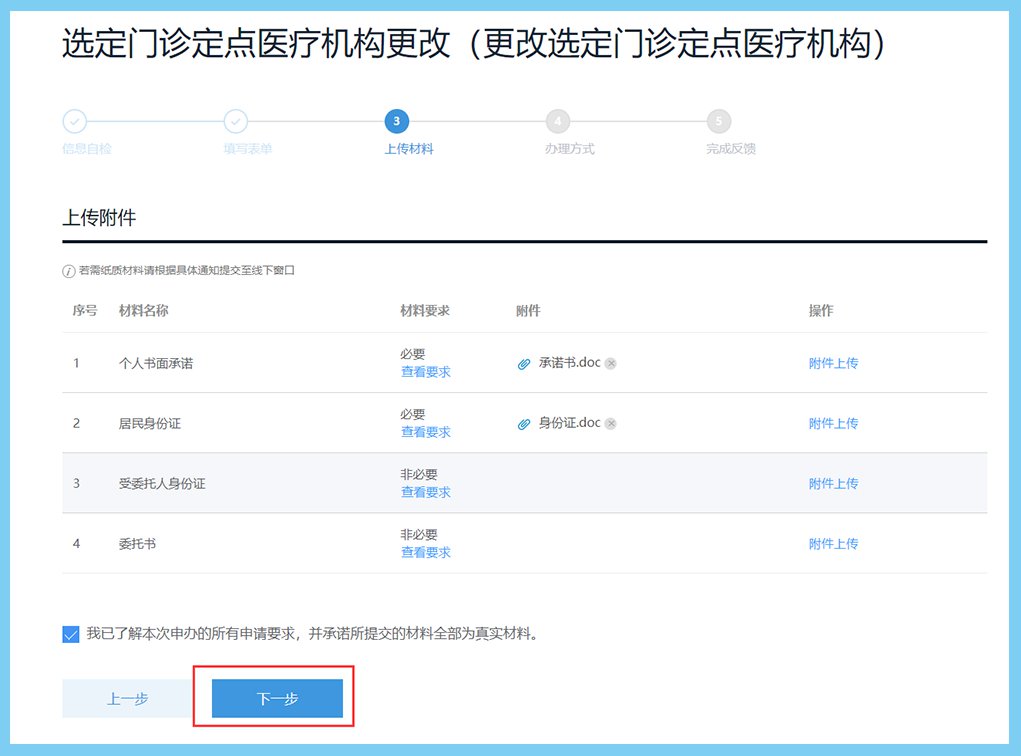Click the 操作 column header
1021x756 pixels.
[821, 311]
